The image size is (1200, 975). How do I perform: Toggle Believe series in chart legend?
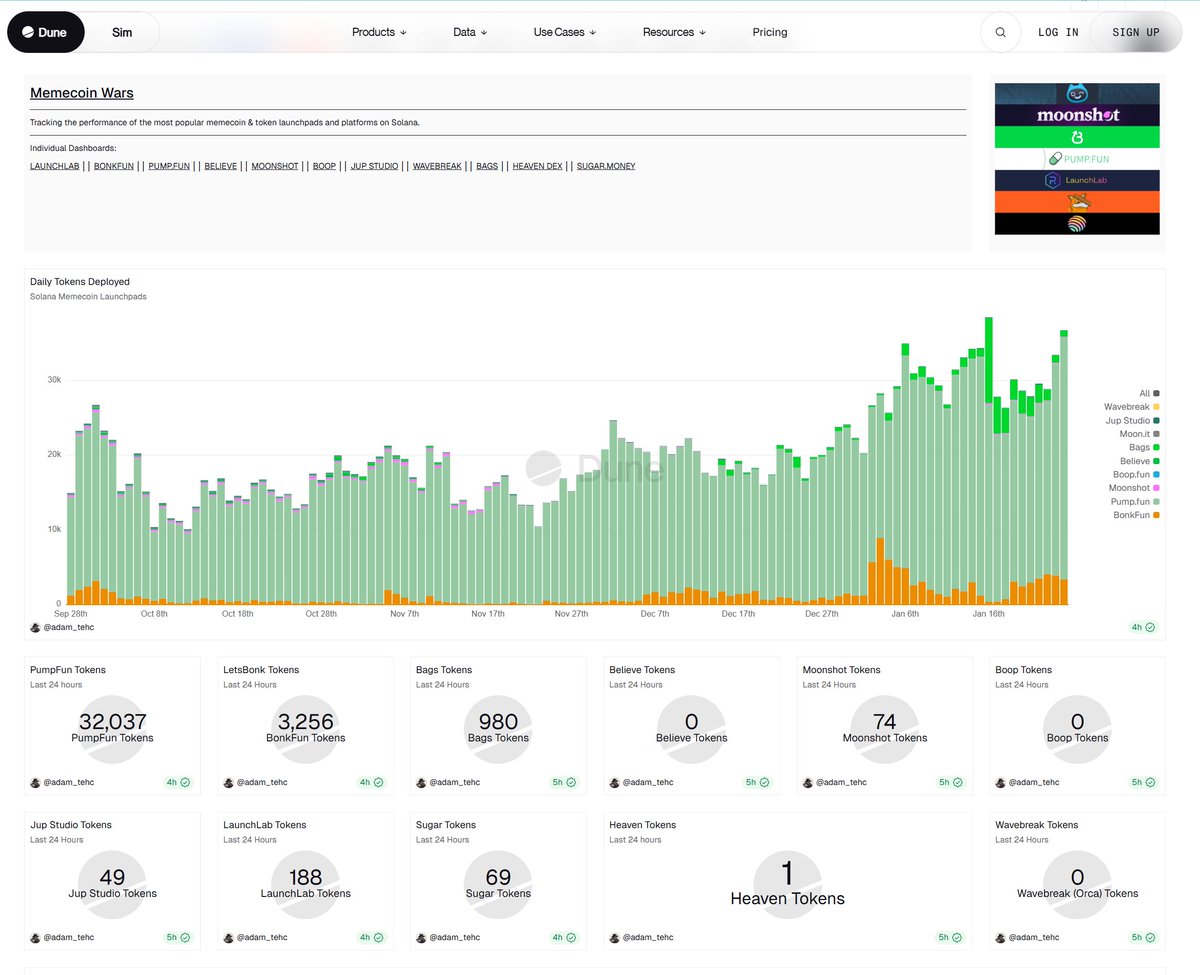[x=1139, y=461]
